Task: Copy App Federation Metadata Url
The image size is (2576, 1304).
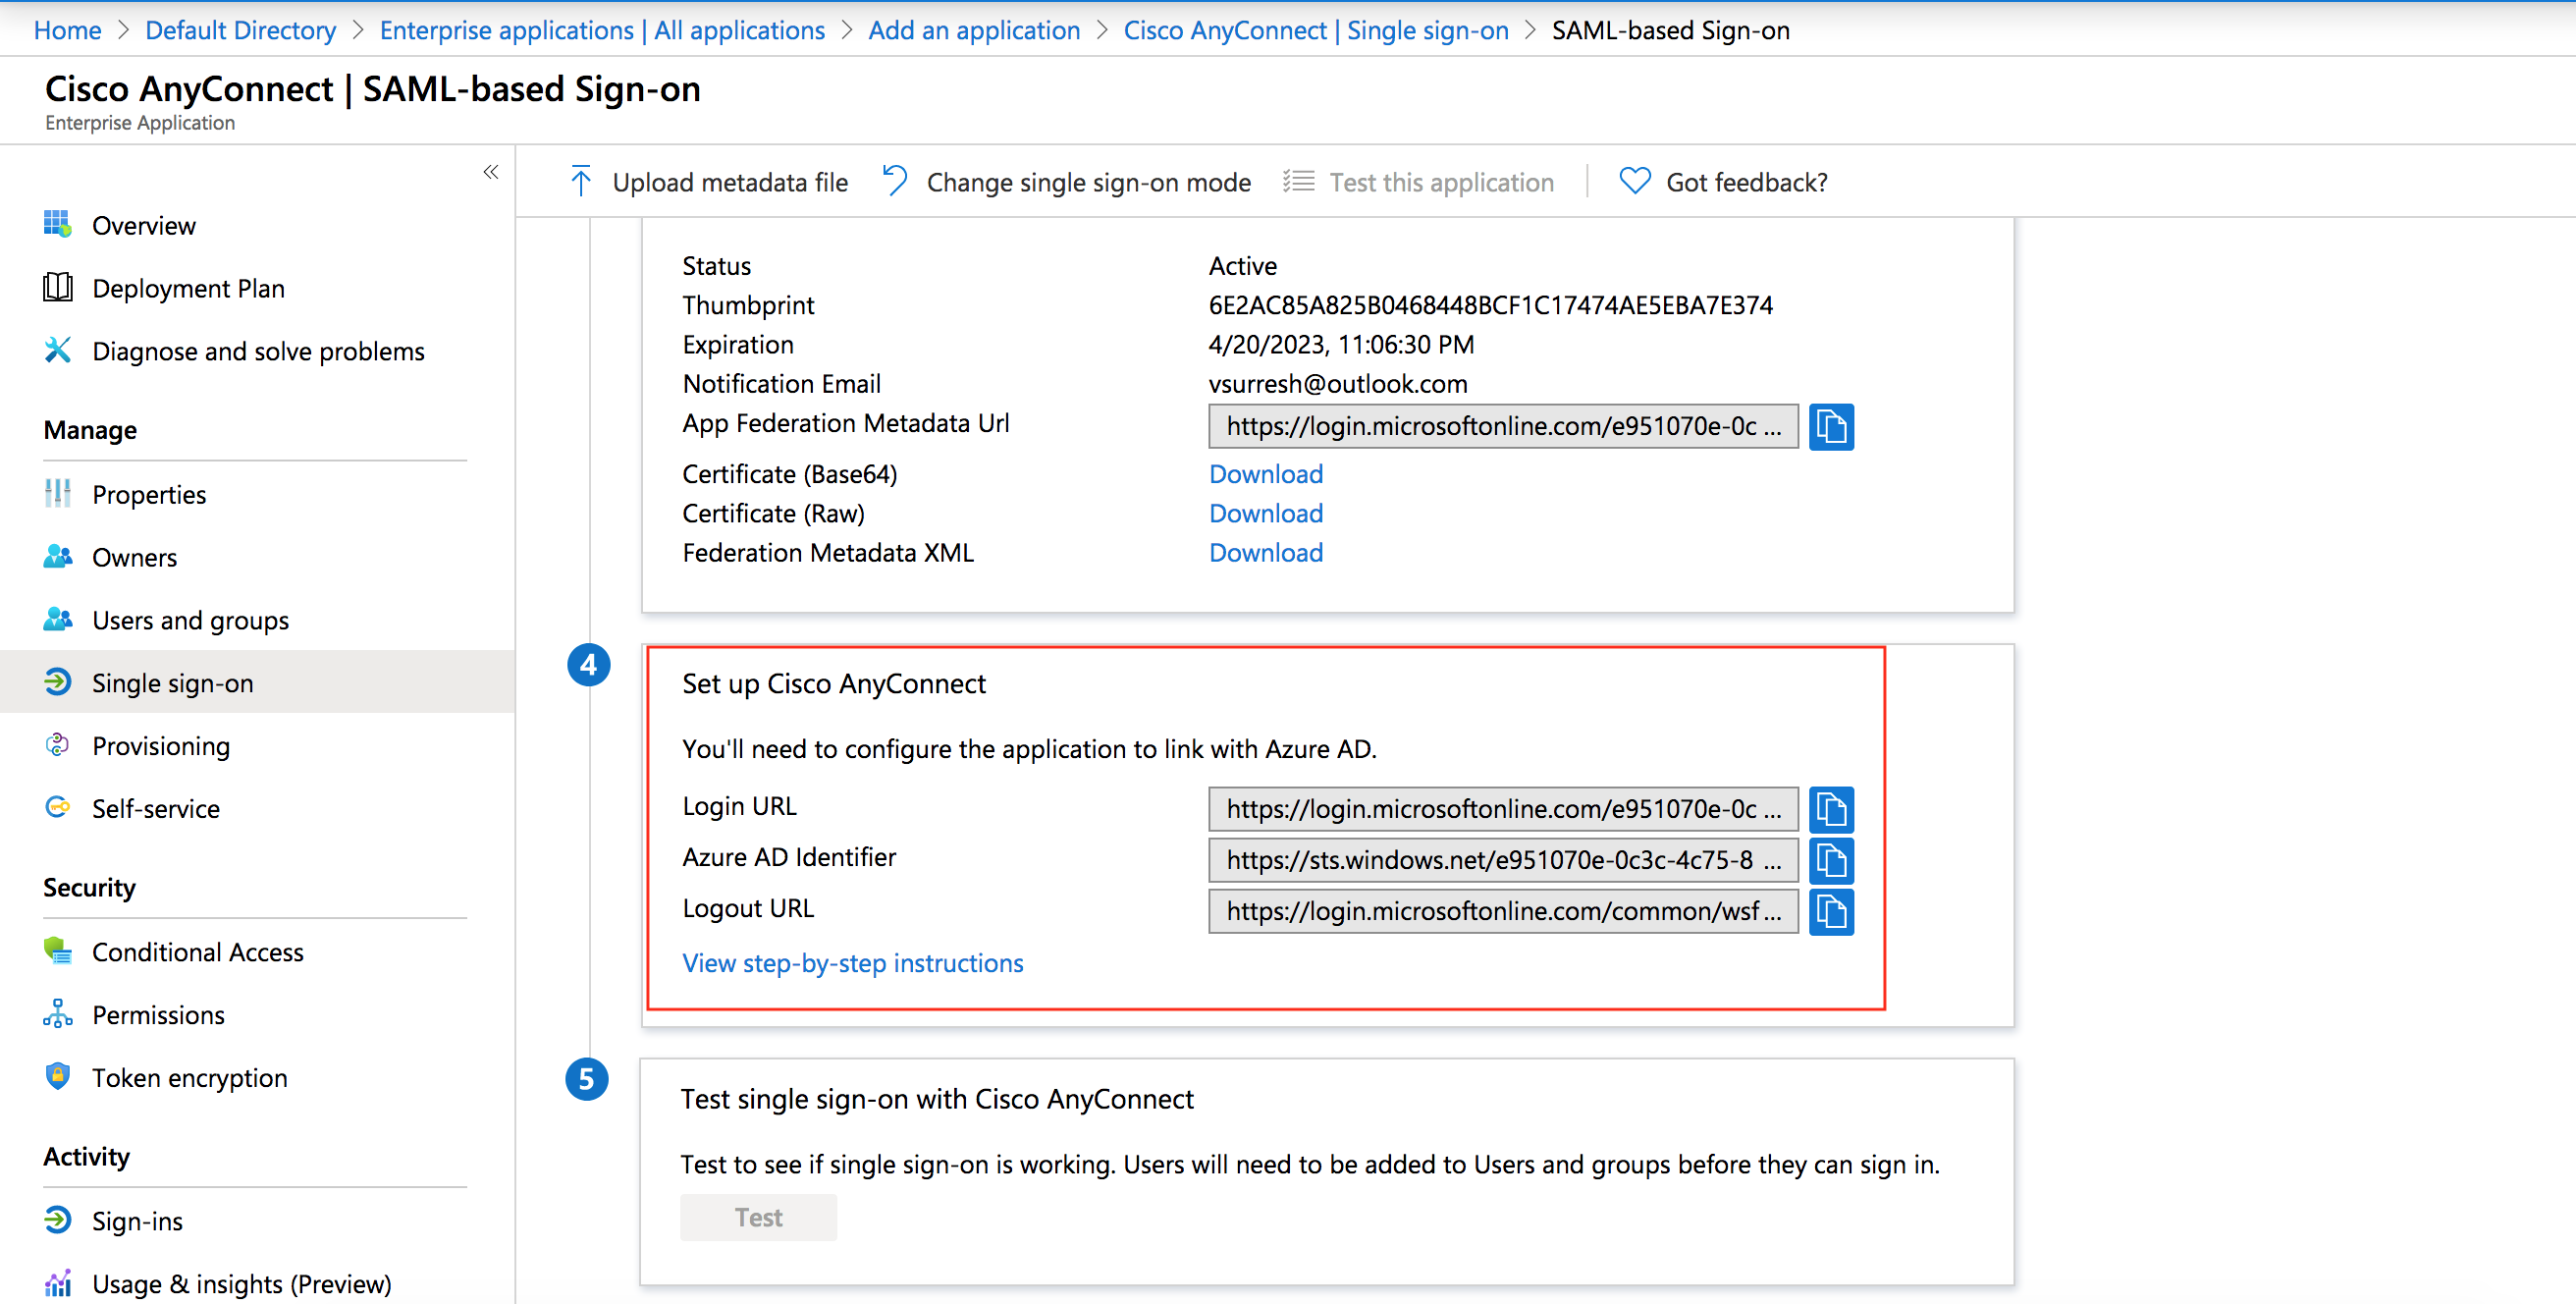Action: (x=1830, y=427)
